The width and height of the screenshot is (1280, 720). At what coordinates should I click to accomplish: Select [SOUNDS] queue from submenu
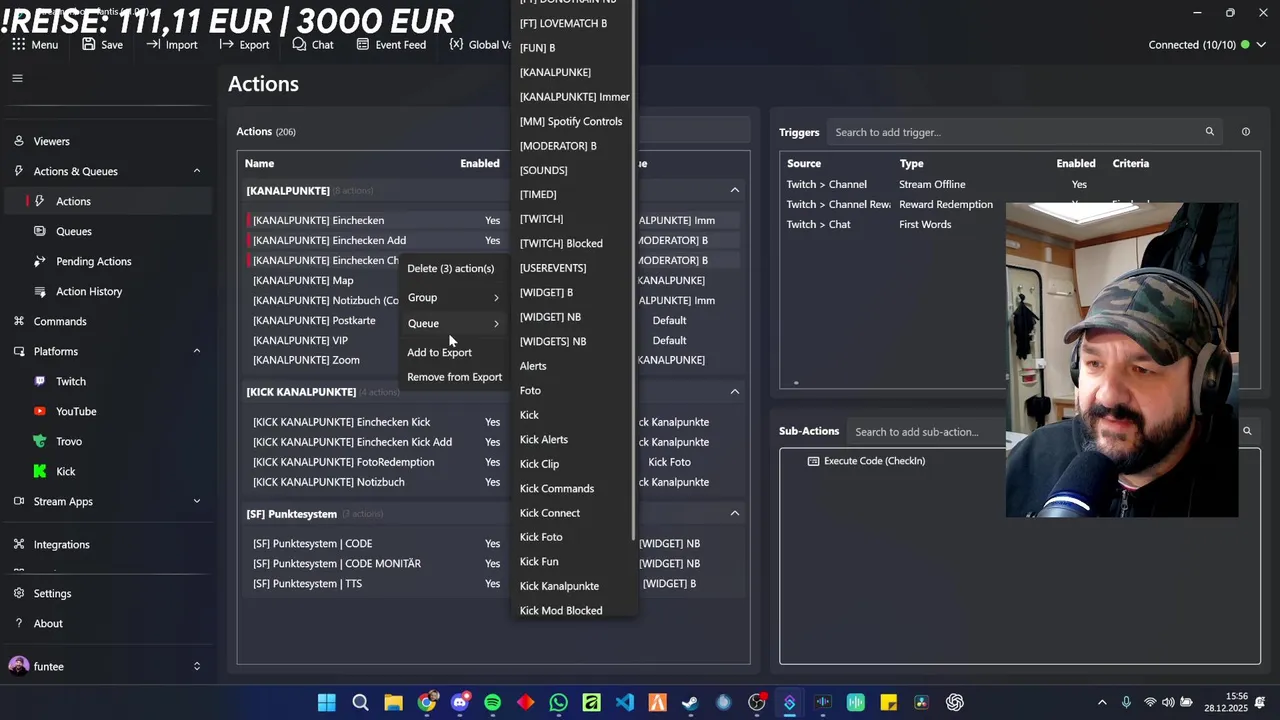click(543, 170)
